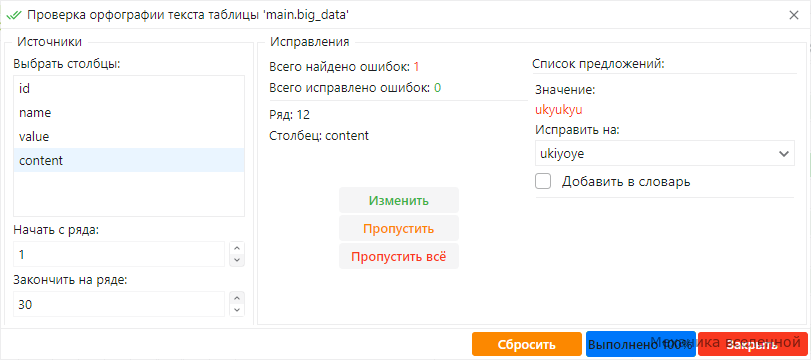811x360 pixels.
Task: Expand the Исправить на suggestions dropdown arrow
Action: (784, 154)
